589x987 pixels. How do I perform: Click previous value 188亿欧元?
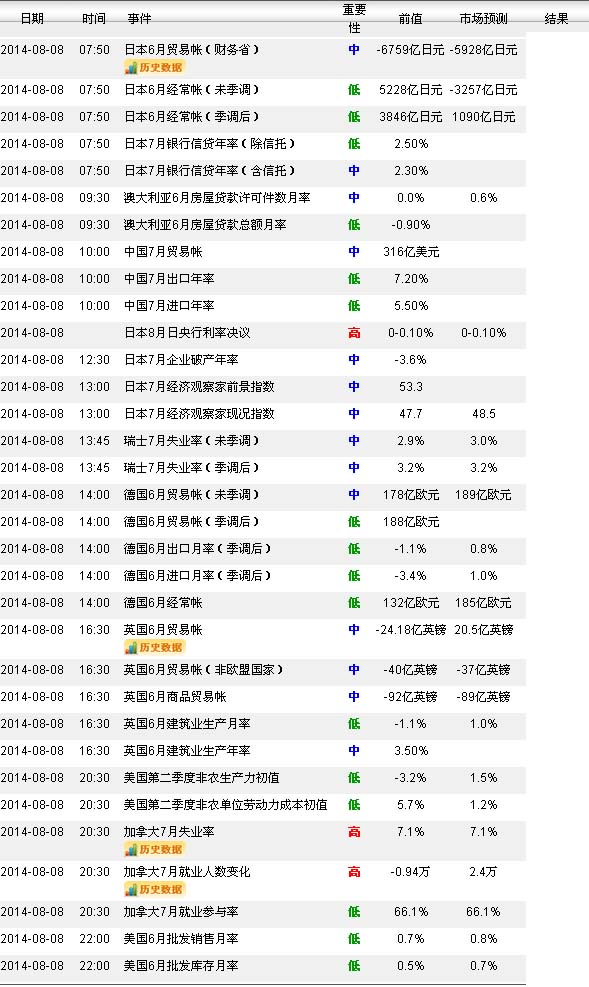[x=410, y=522]
